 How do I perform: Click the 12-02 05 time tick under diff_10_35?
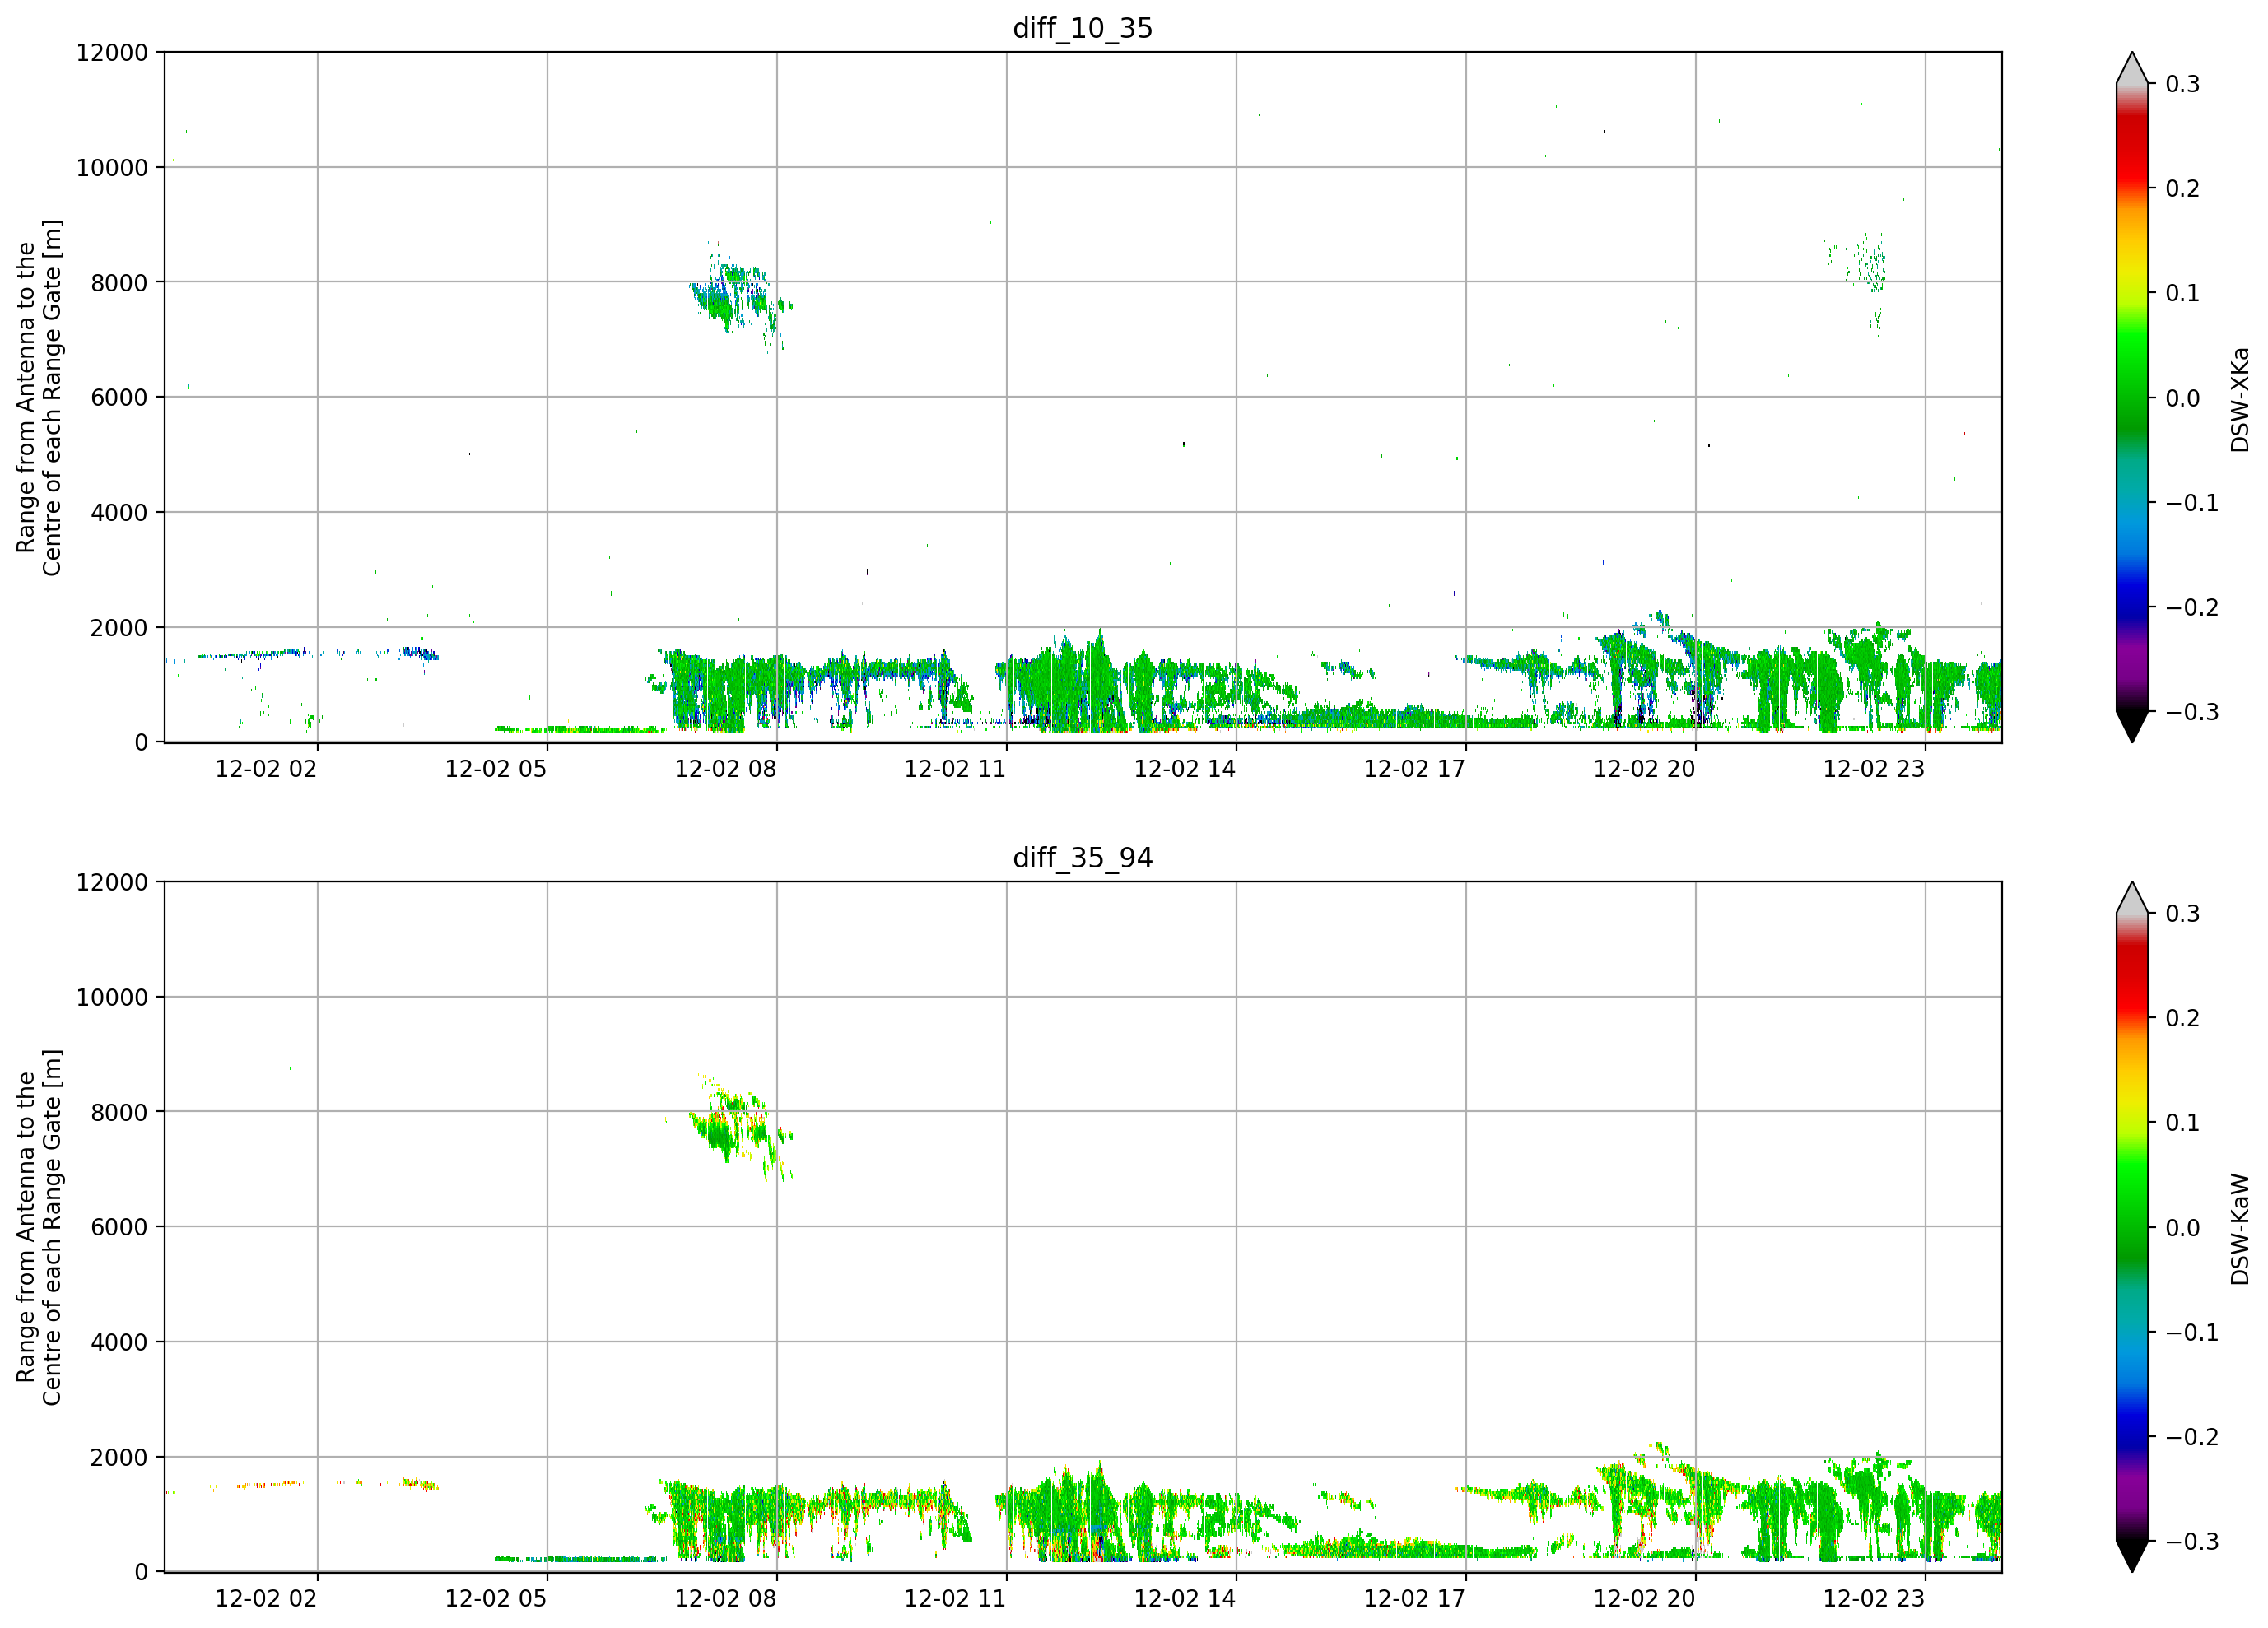point(496,769)
